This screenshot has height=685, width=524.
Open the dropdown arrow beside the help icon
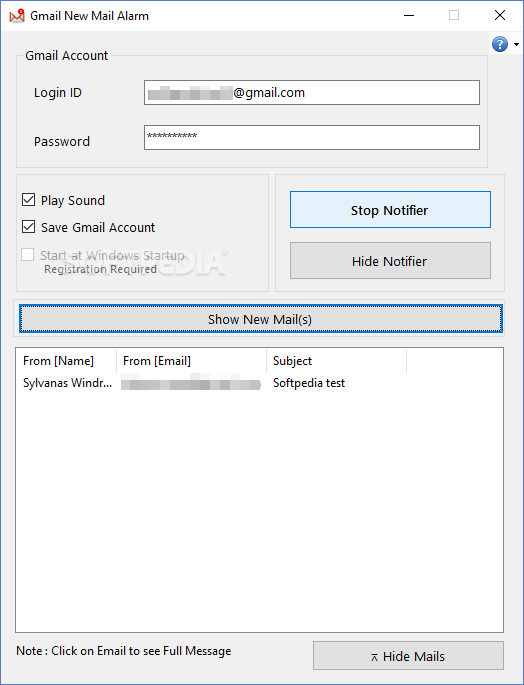516,45
